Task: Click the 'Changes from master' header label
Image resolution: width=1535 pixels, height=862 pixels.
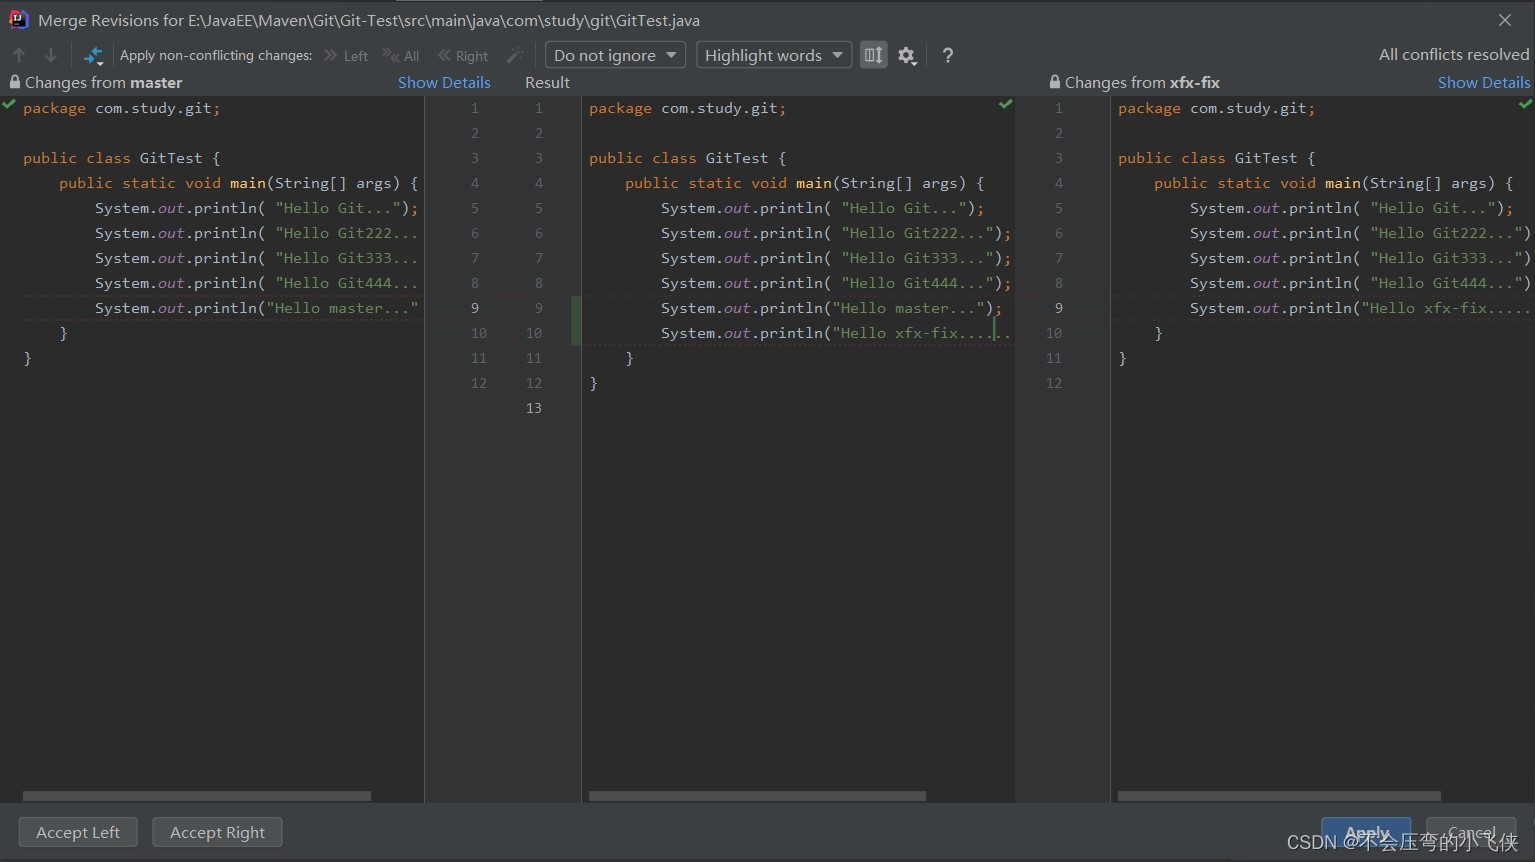Action: [104, 82]
